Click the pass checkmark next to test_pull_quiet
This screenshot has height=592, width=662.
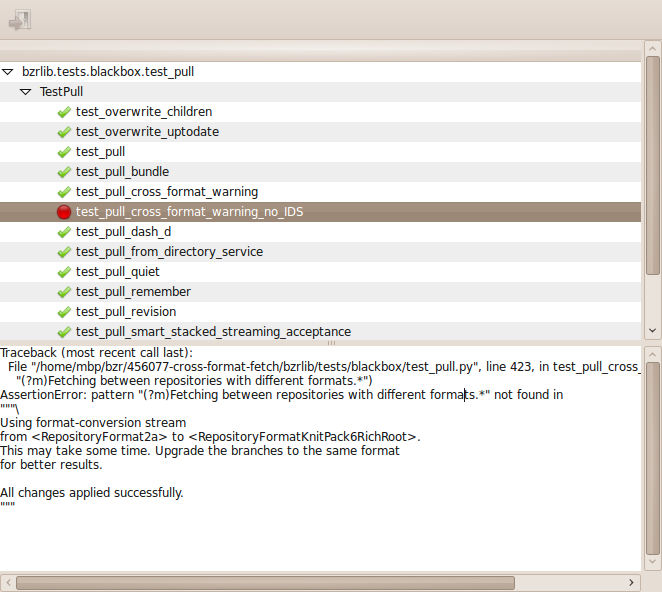pyautogui.click(x=64, y=272)
